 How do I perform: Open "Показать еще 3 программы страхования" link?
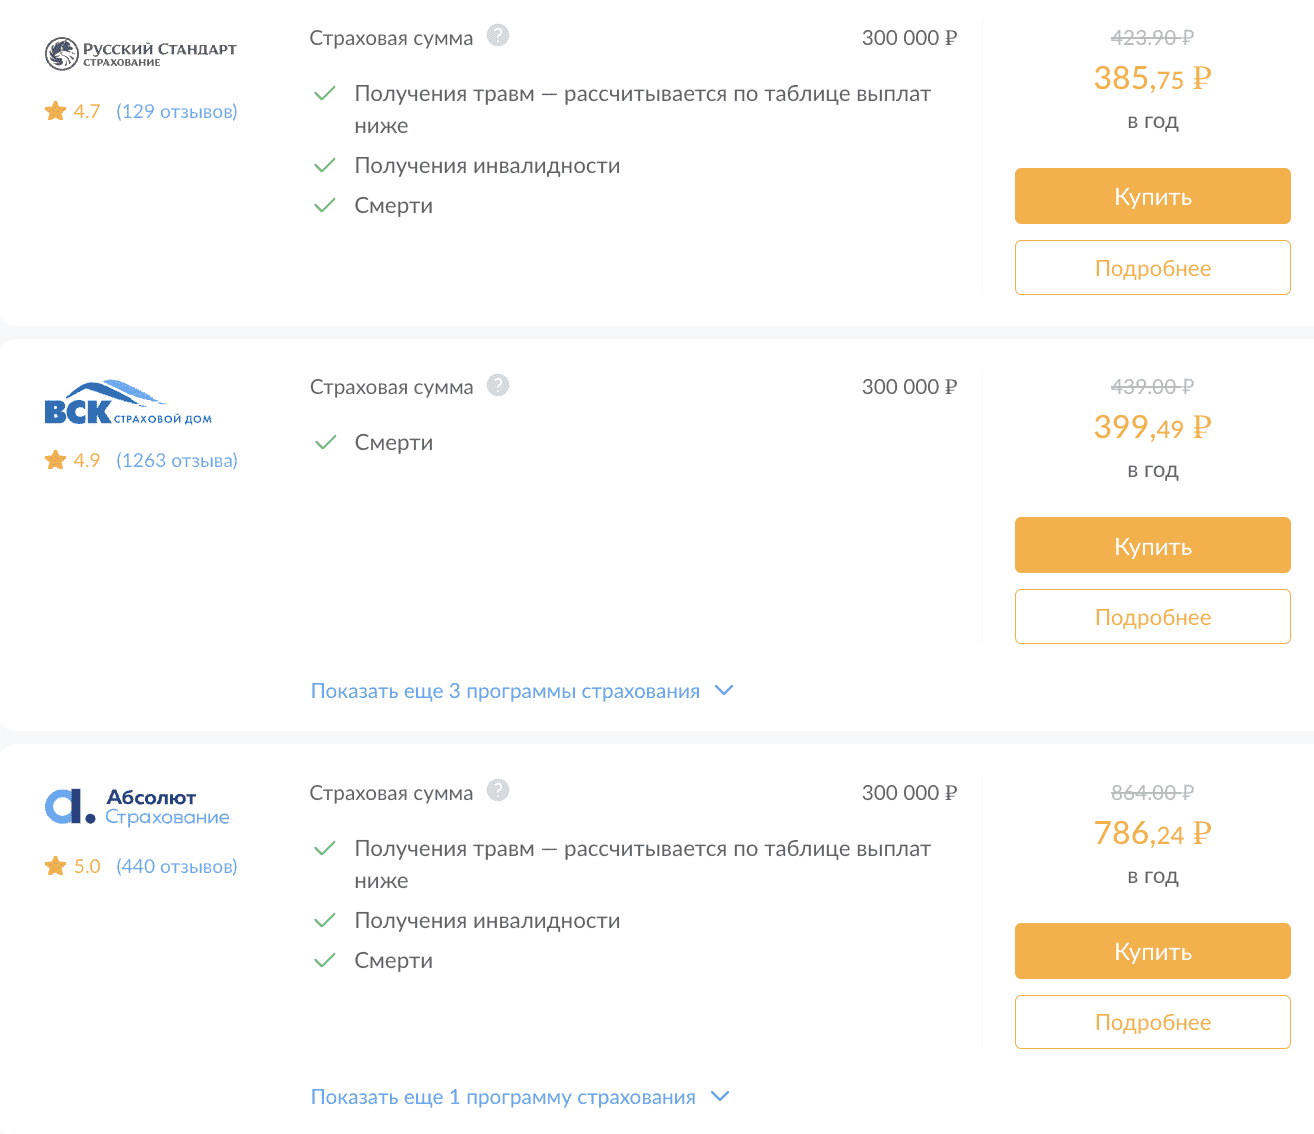tap(505, 691)
